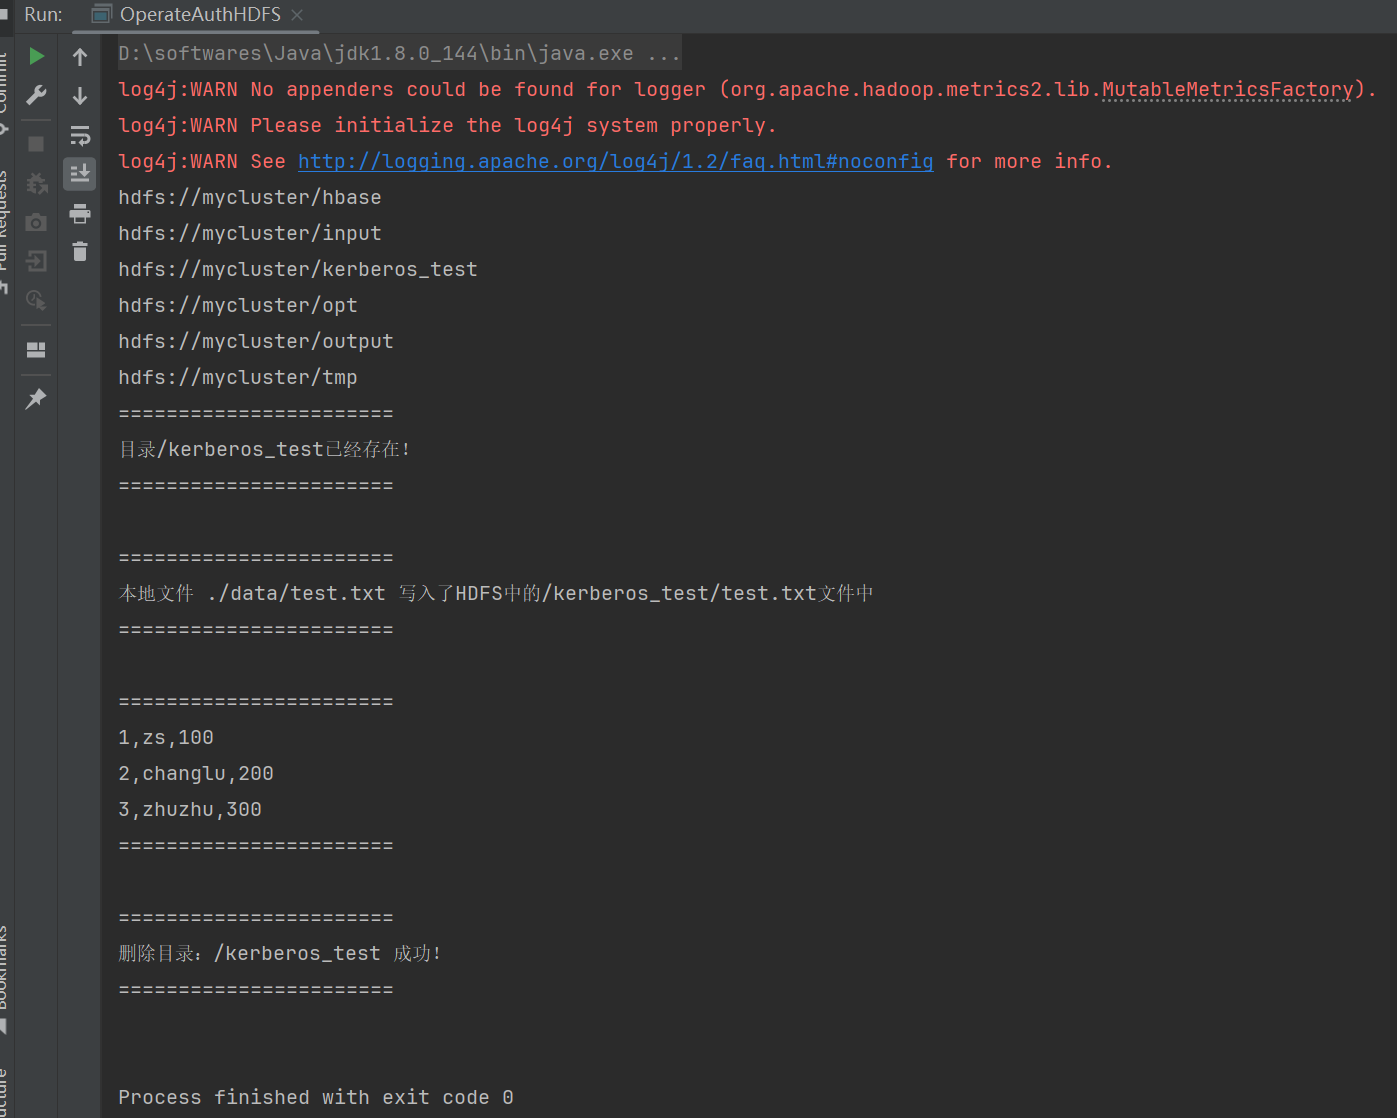Clear all console output with trash icon
This screenshot has width=1397, height=1118.
[80, 252]
